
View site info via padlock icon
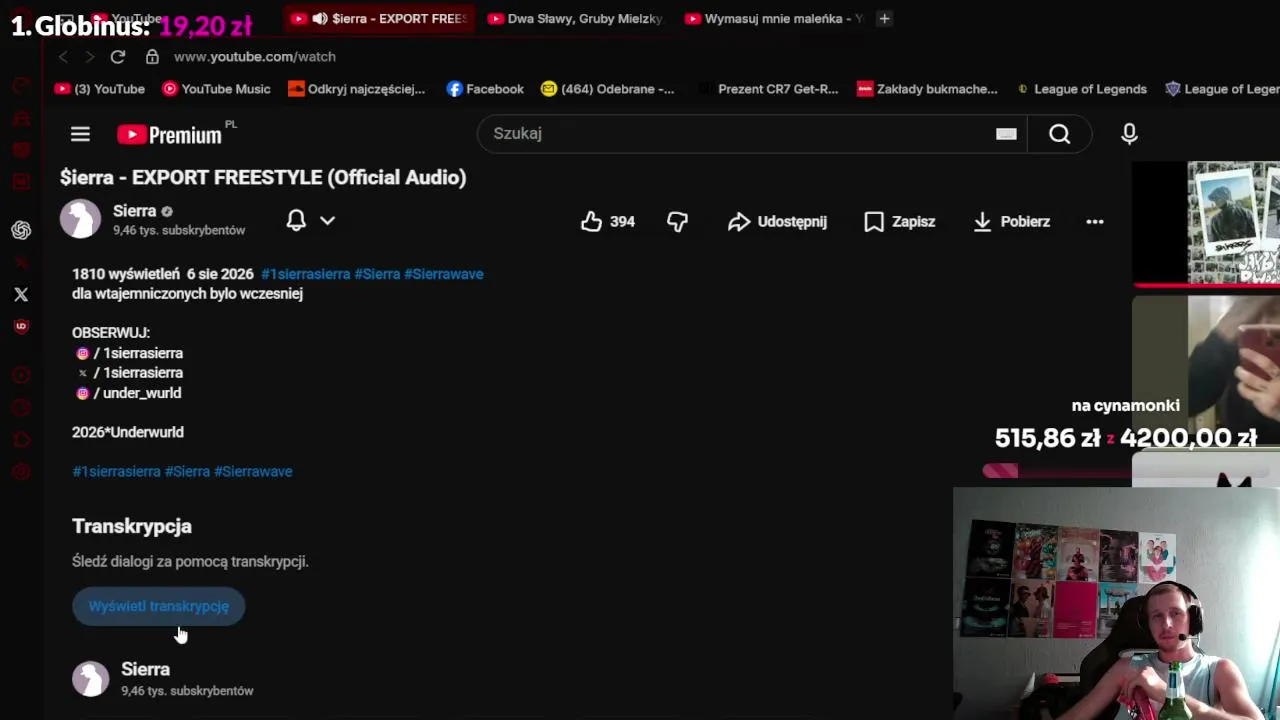coord(152,57)
